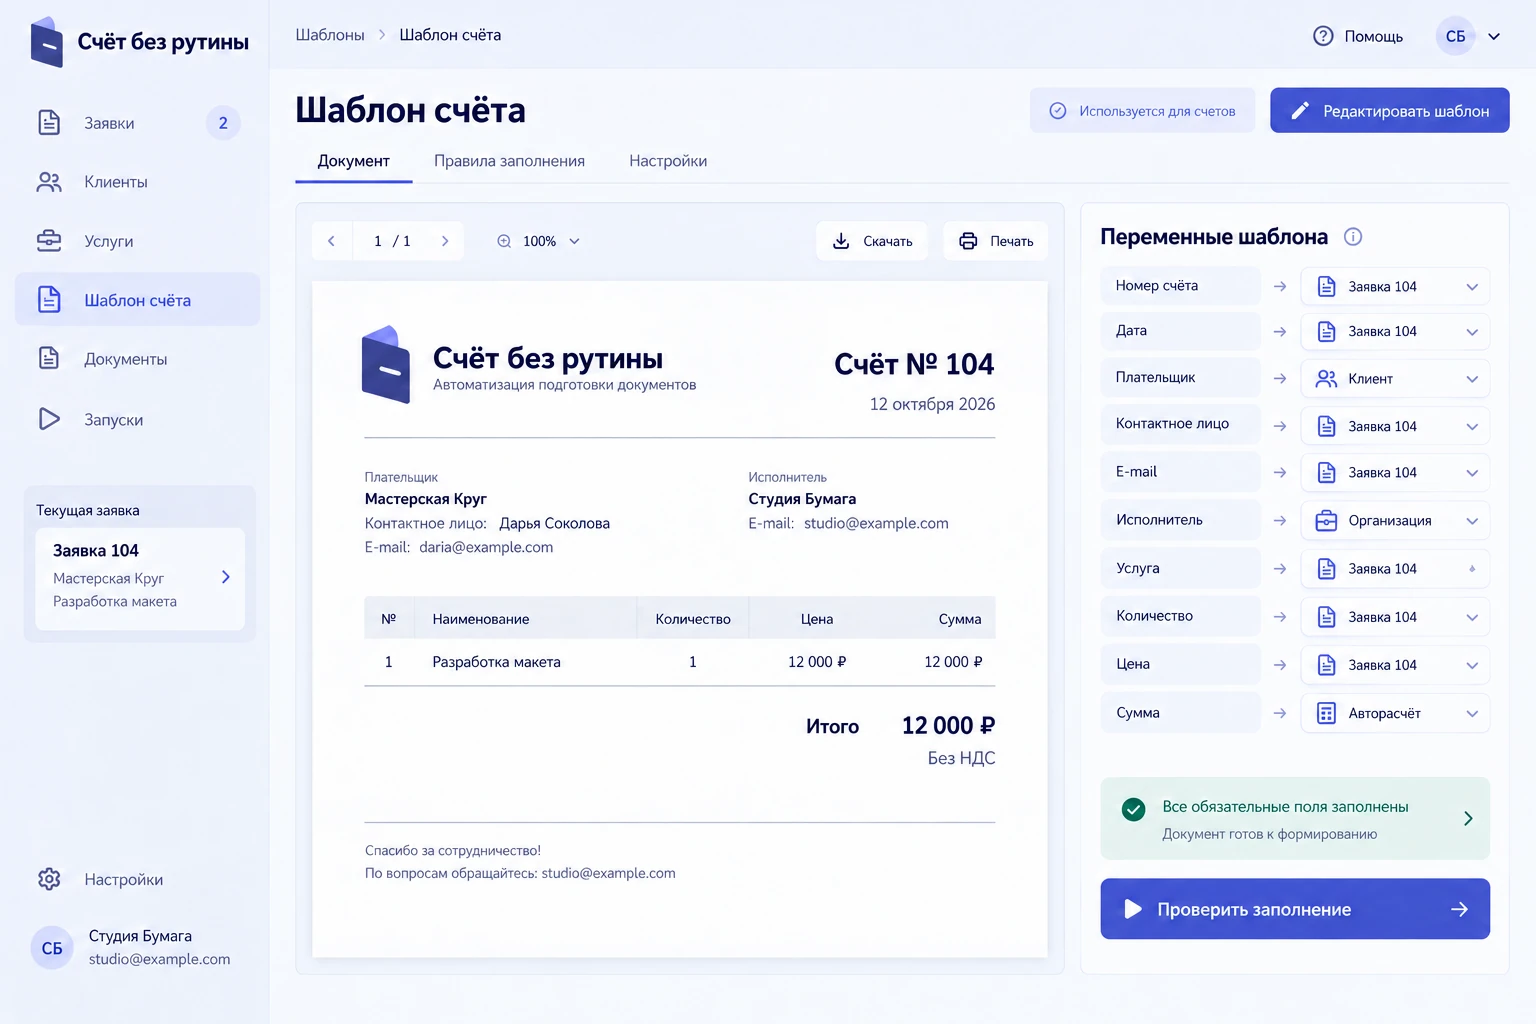
Task: Open the Исполнитель dropdown set to Организация
Action: click(1395, 521)
